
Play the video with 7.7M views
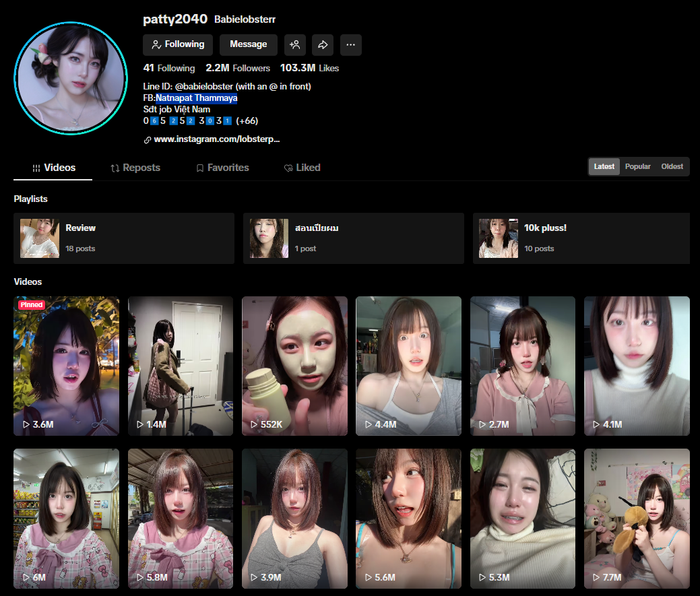pyautogui.click(x=638, y=518)
